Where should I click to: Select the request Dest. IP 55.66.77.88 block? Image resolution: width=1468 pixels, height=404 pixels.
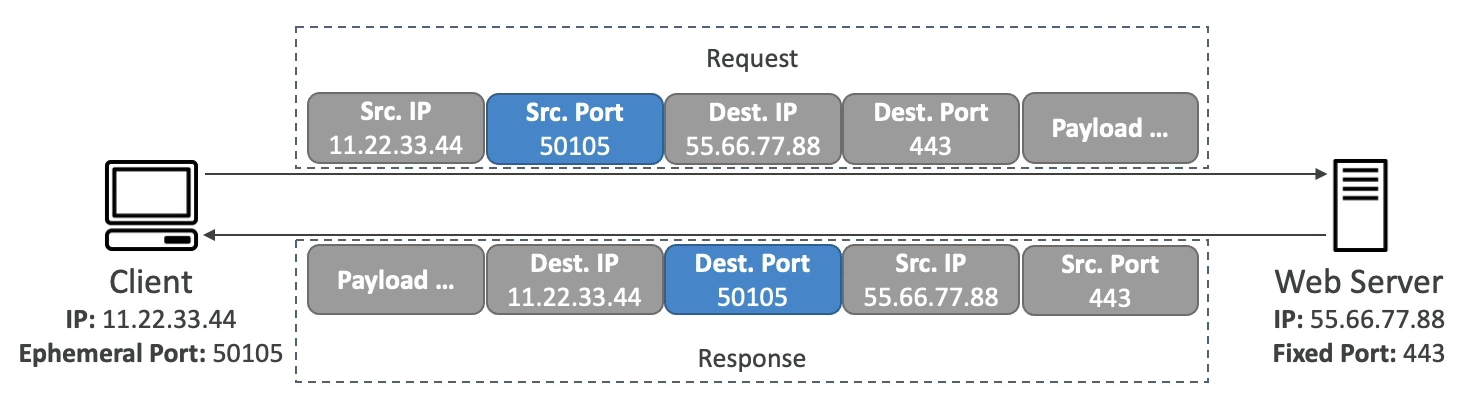[x=753, y=129]
